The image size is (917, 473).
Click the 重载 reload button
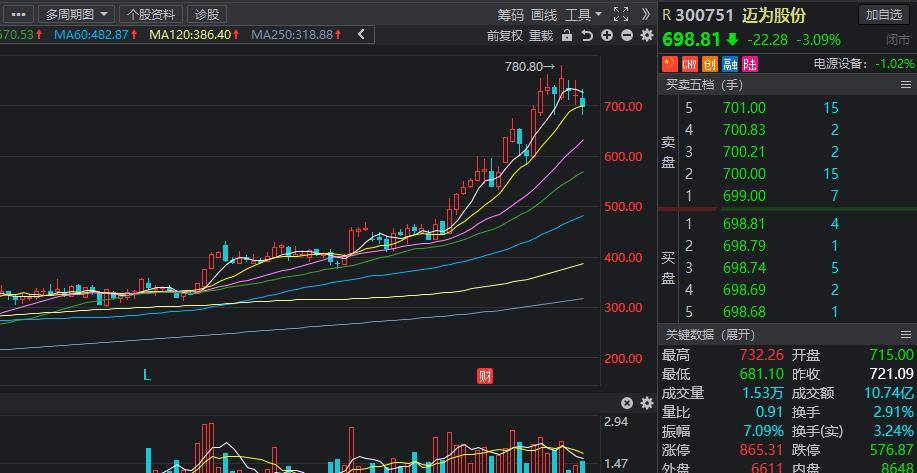pyautogui.click(x=540, y=35)
